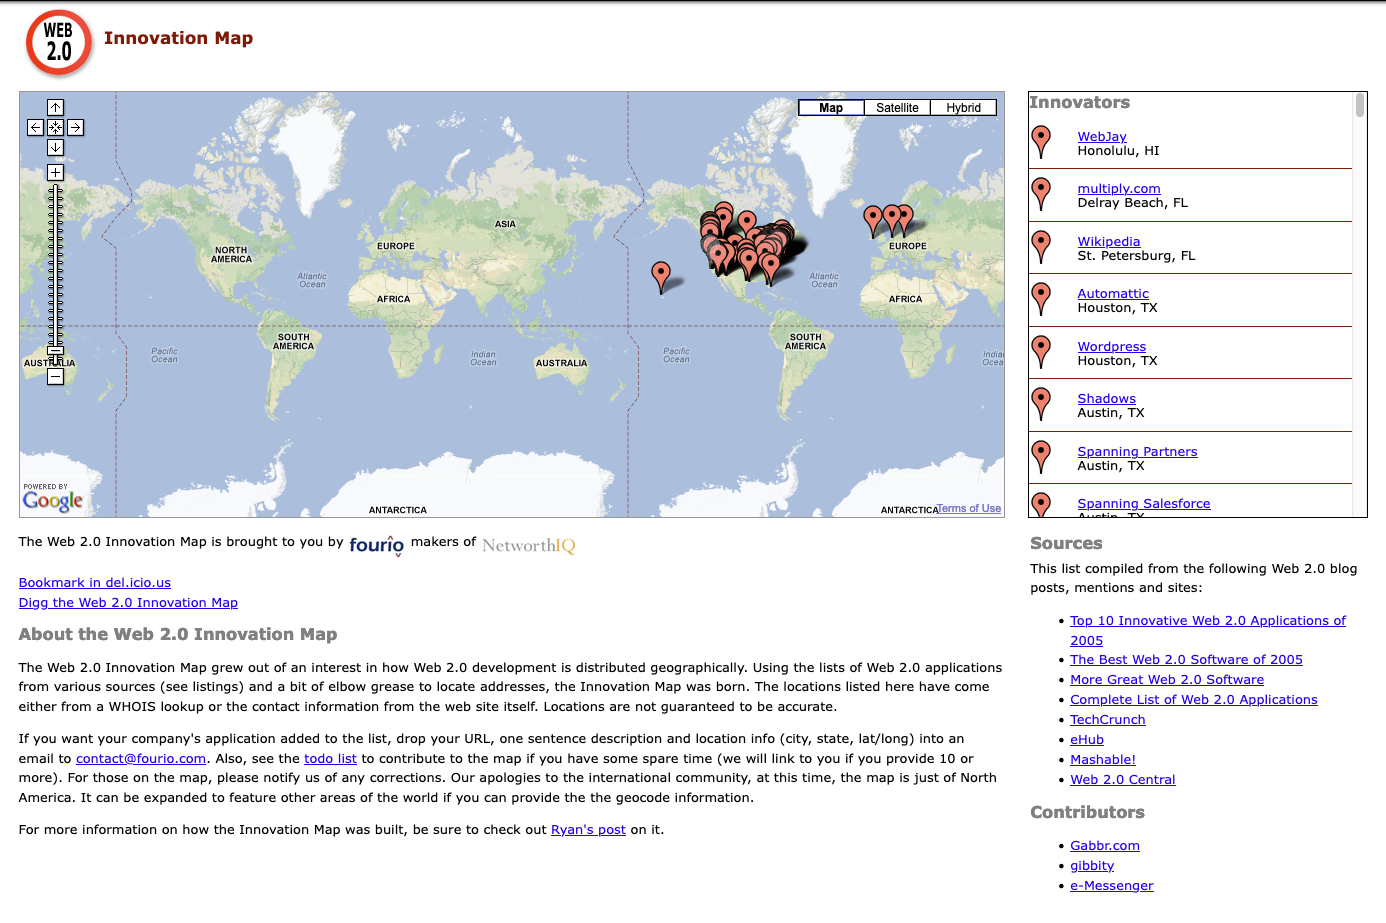Open the WebJay link
This screenshot has width=1386, height=923.
1102,137
